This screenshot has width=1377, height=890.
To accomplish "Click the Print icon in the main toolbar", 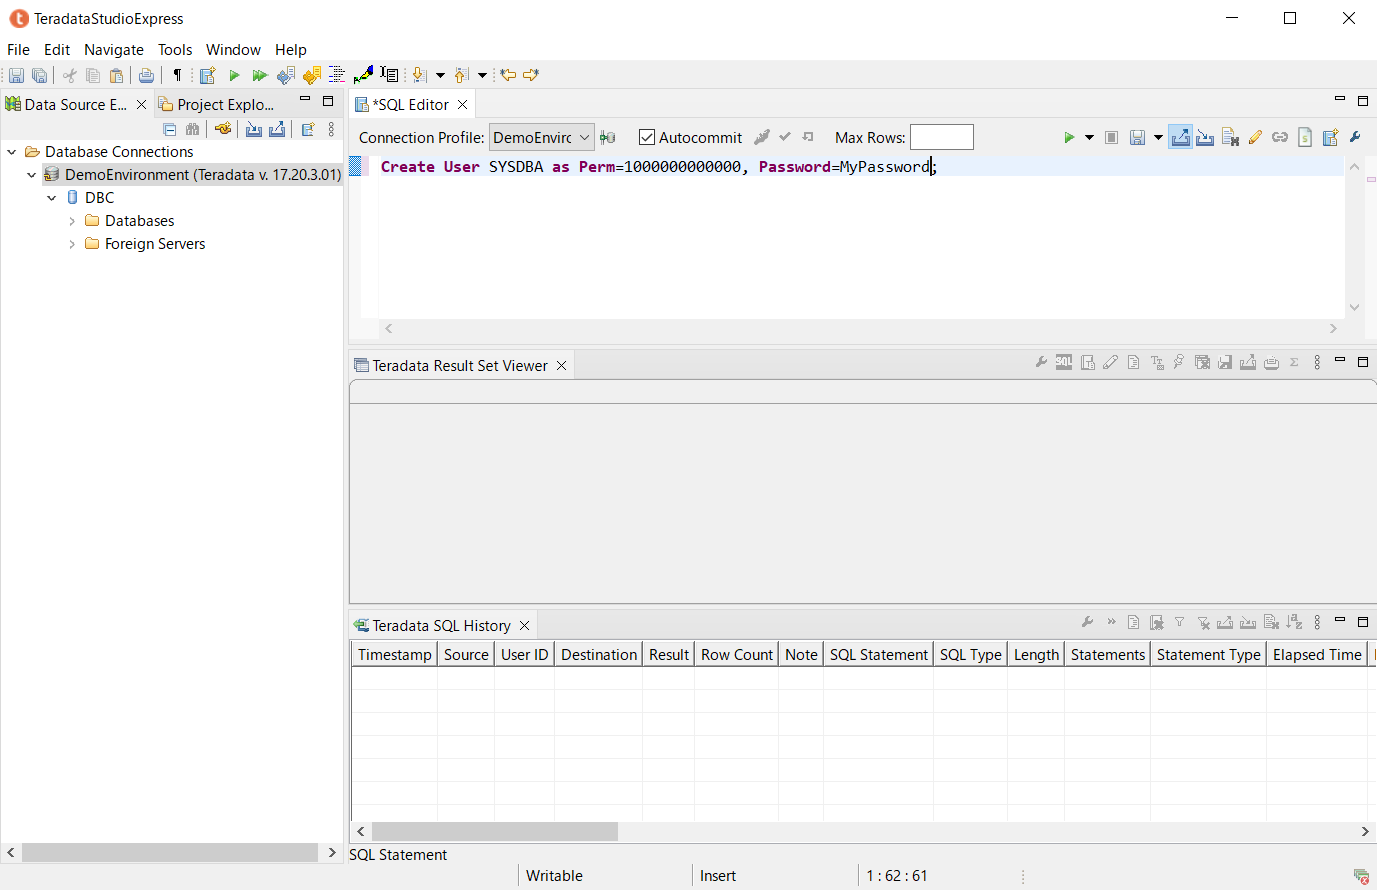I will point(146,75).
